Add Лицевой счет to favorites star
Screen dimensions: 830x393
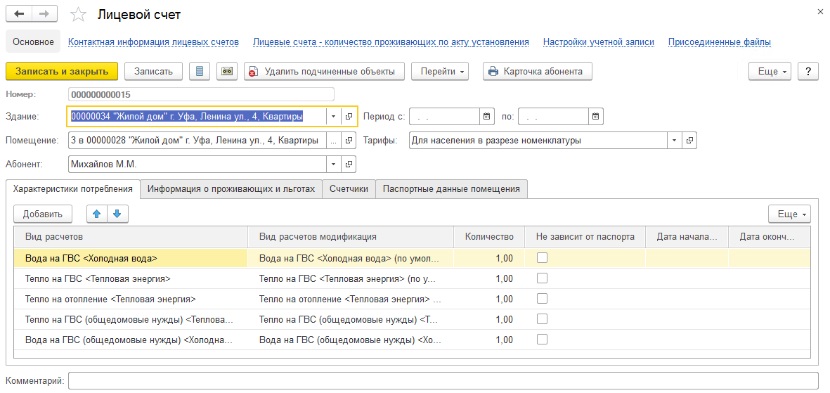coord(78,15)
